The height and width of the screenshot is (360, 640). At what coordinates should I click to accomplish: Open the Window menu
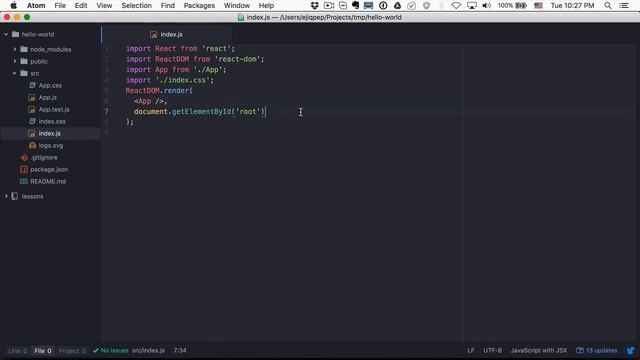(237, 5)
